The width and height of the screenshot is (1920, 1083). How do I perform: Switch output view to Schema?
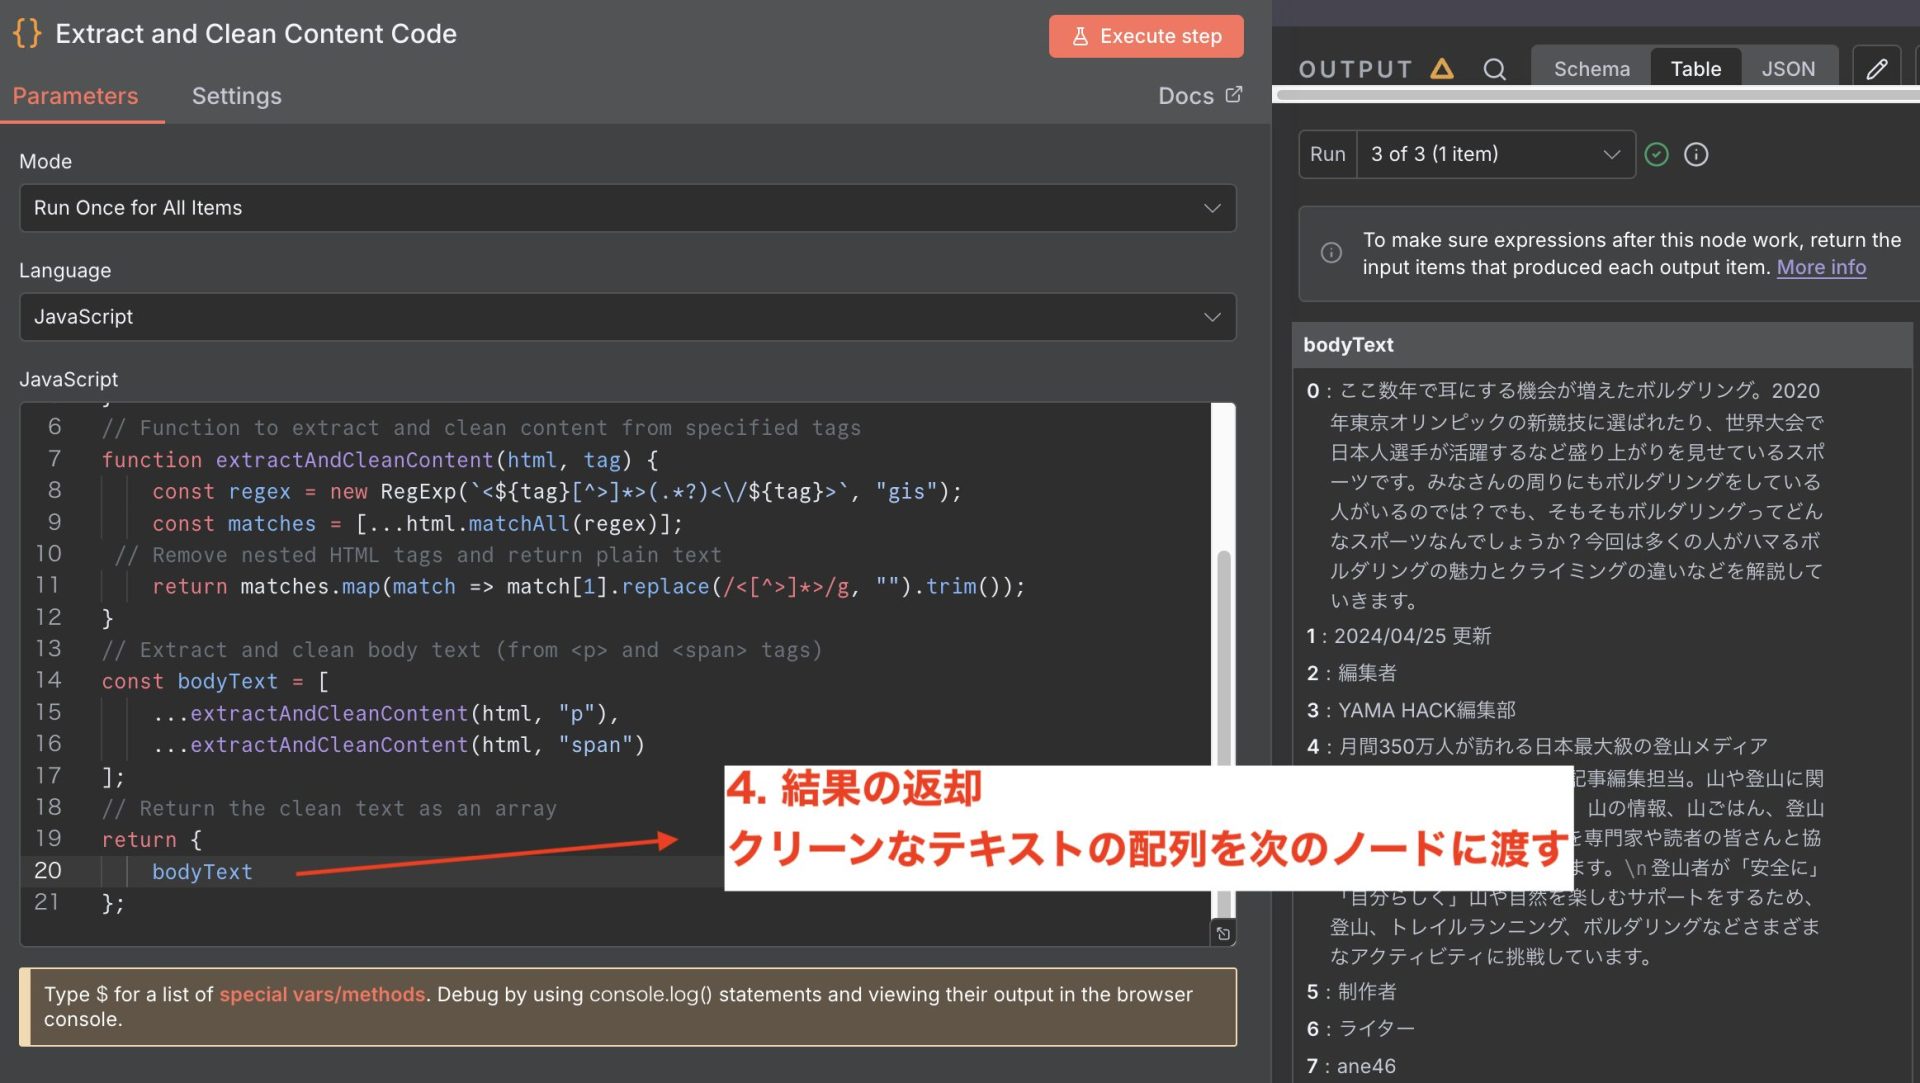tap(1591, 69)
